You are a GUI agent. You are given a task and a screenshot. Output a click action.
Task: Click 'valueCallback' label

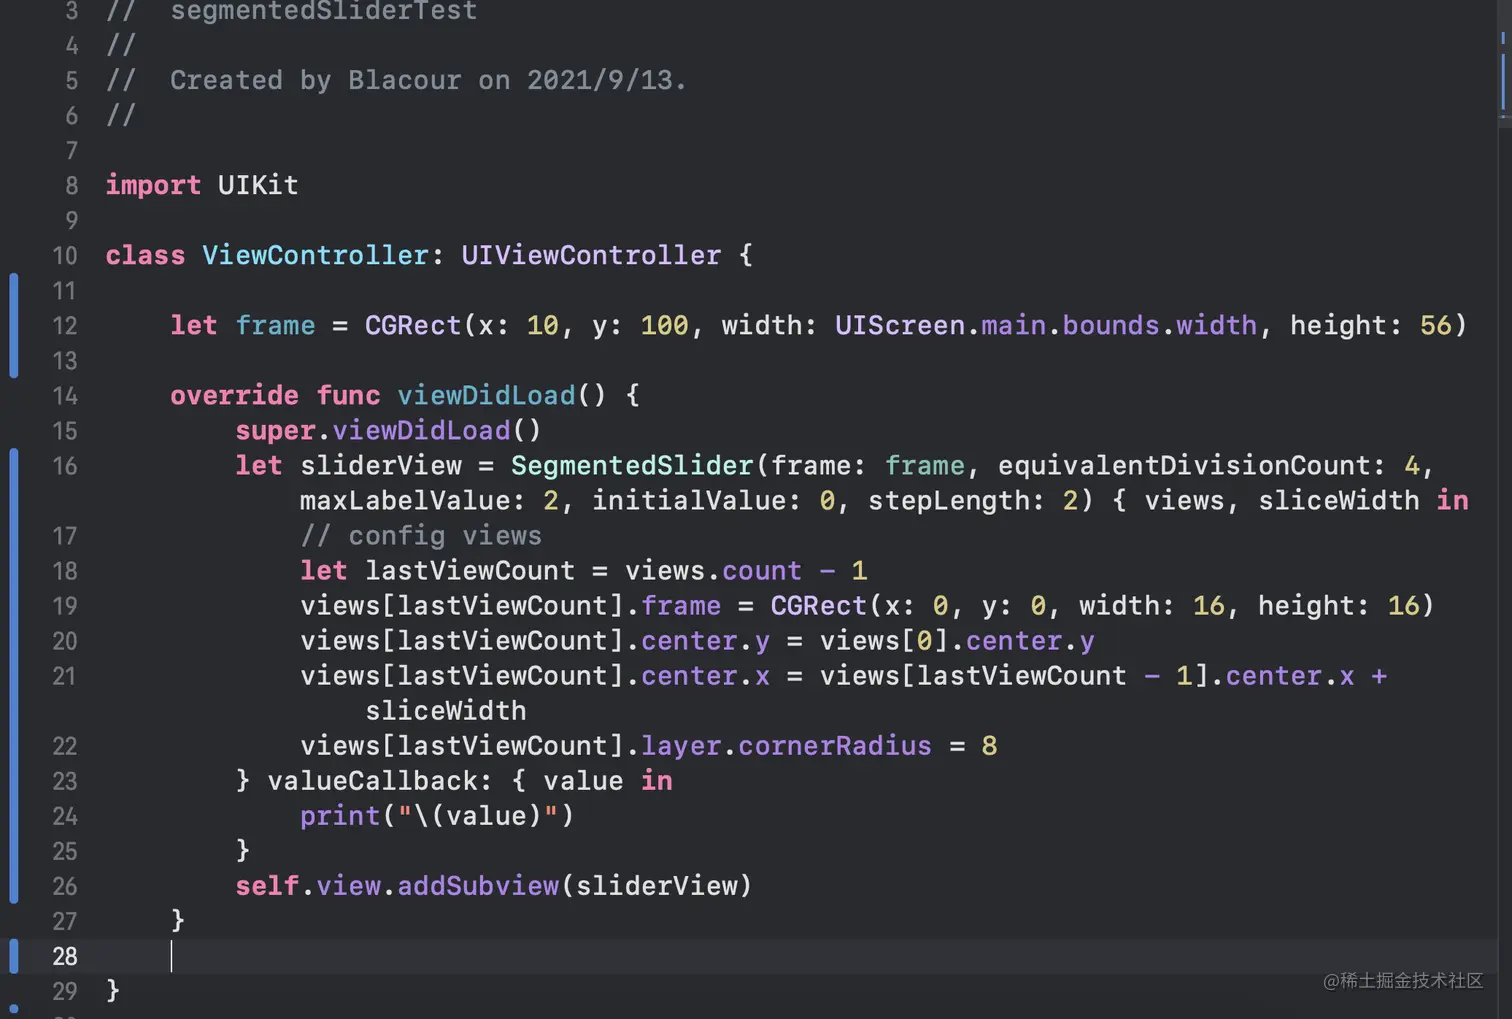[373, 781]
